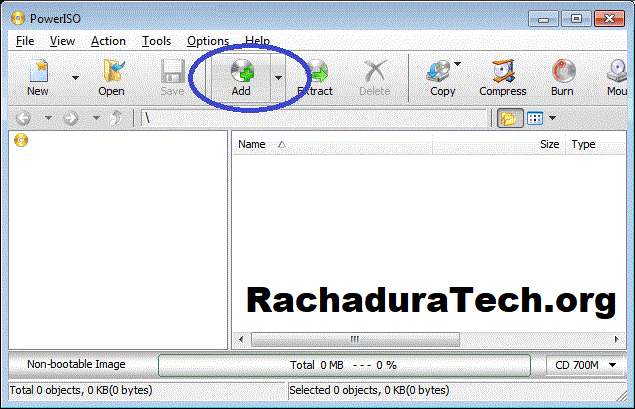Screen dimensions: 635x409
Task: Click the Total 0 MB capacity bar
Action: coord(344,365)
